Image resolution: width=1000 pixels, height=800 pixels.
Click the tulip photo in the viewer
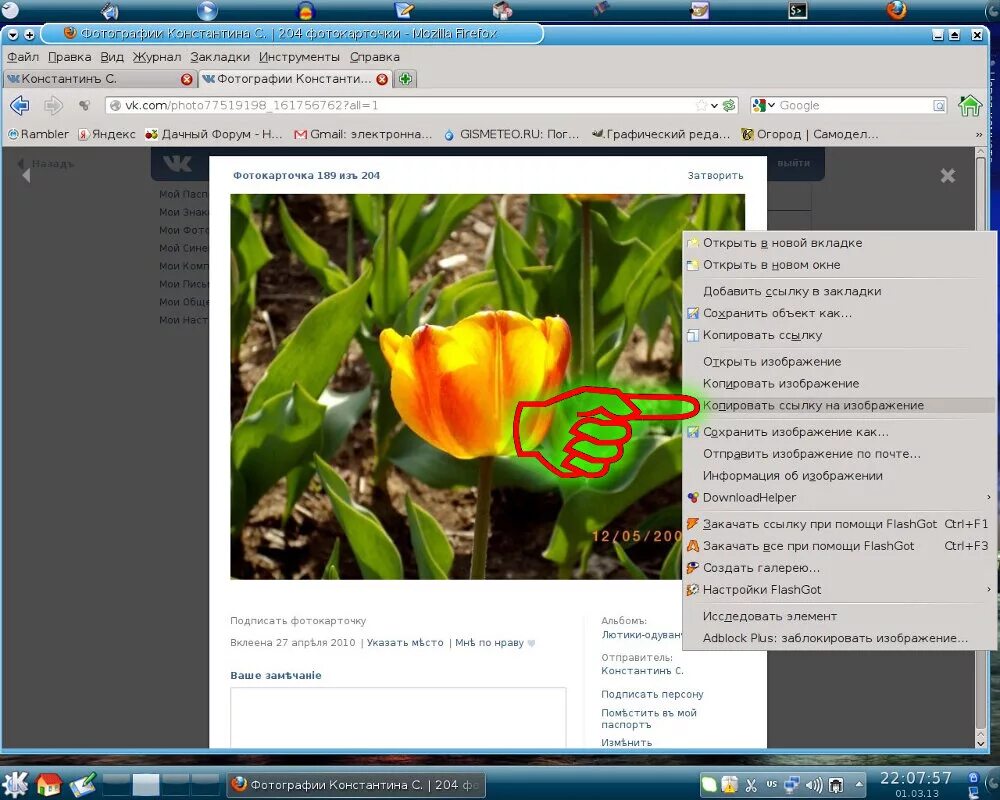pyautogui.click(x=456, y=387)
